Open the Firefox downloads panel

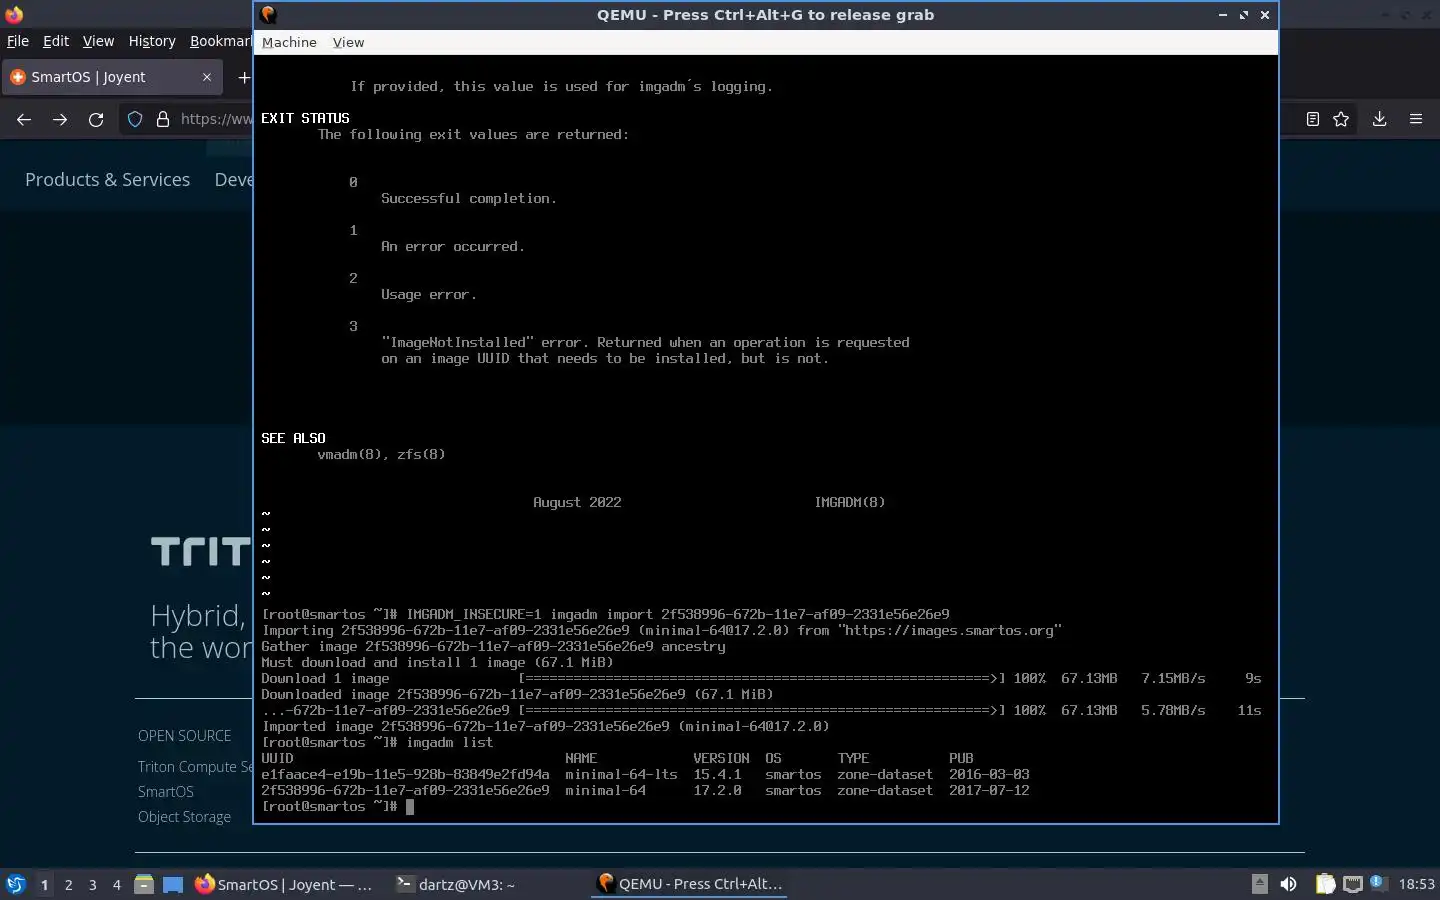(1379, 119)
